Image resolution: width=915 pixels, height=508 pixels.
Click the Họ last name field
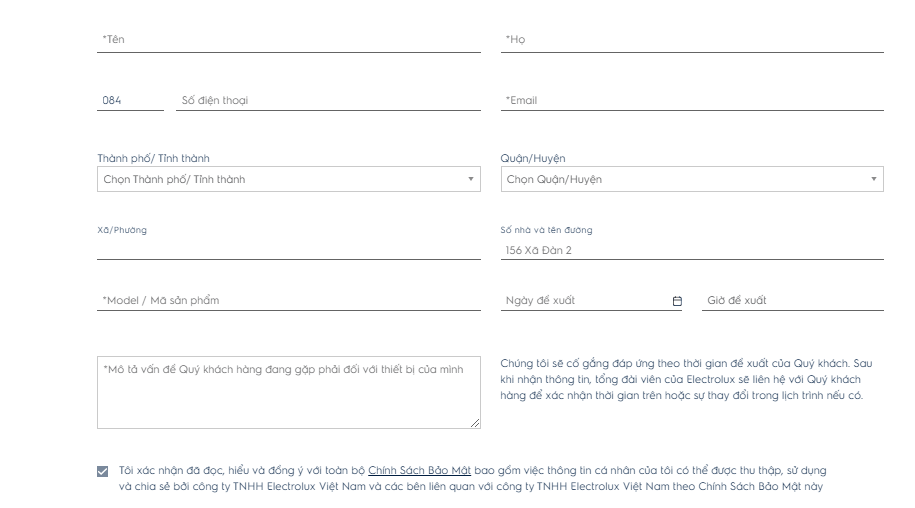point(692,40)
